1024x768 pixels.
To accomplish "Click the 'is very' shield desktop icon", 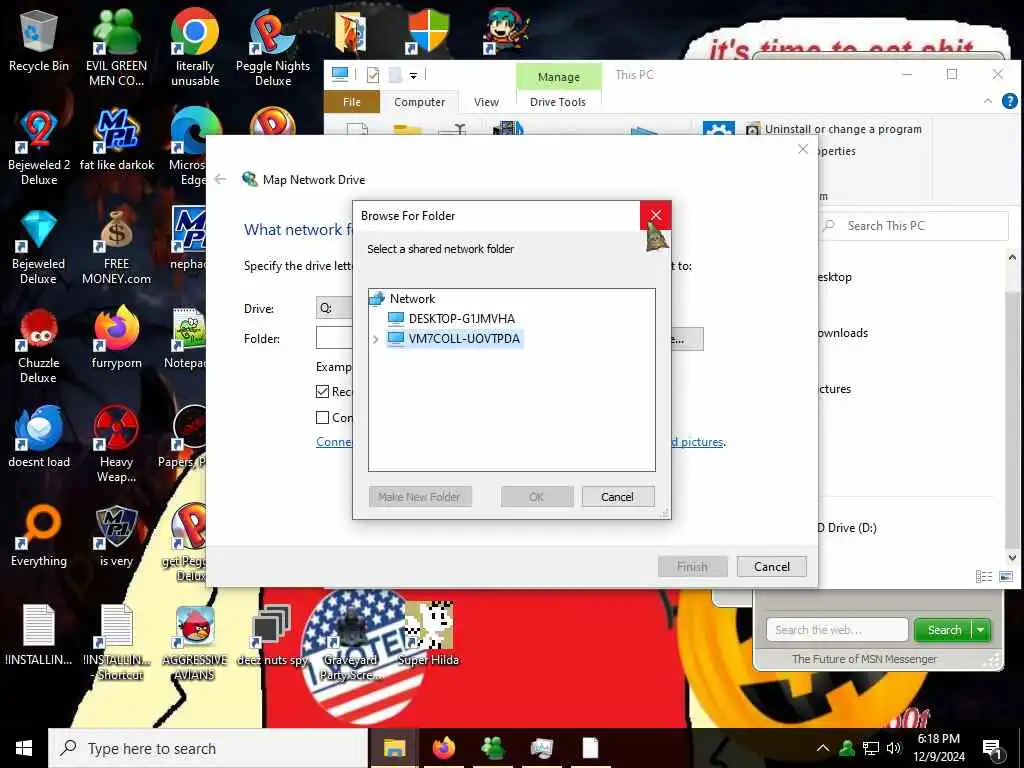I will coord(116,537).
